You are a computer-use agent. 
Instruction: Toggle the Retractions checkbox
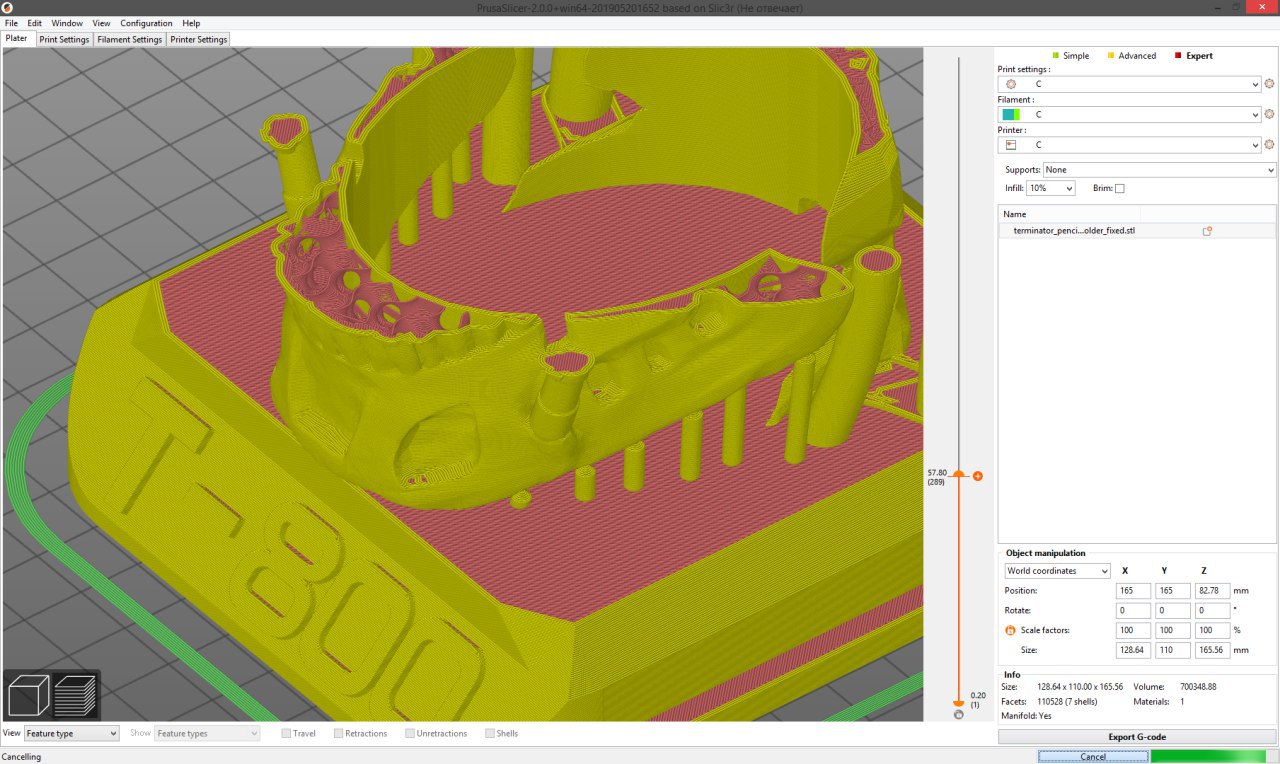(339, 734)
